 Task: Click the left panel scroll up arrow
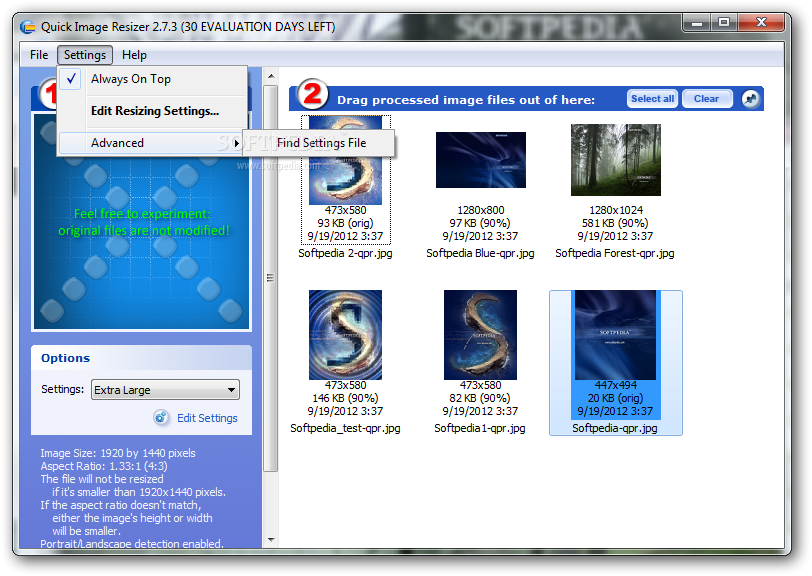[271, 76]
